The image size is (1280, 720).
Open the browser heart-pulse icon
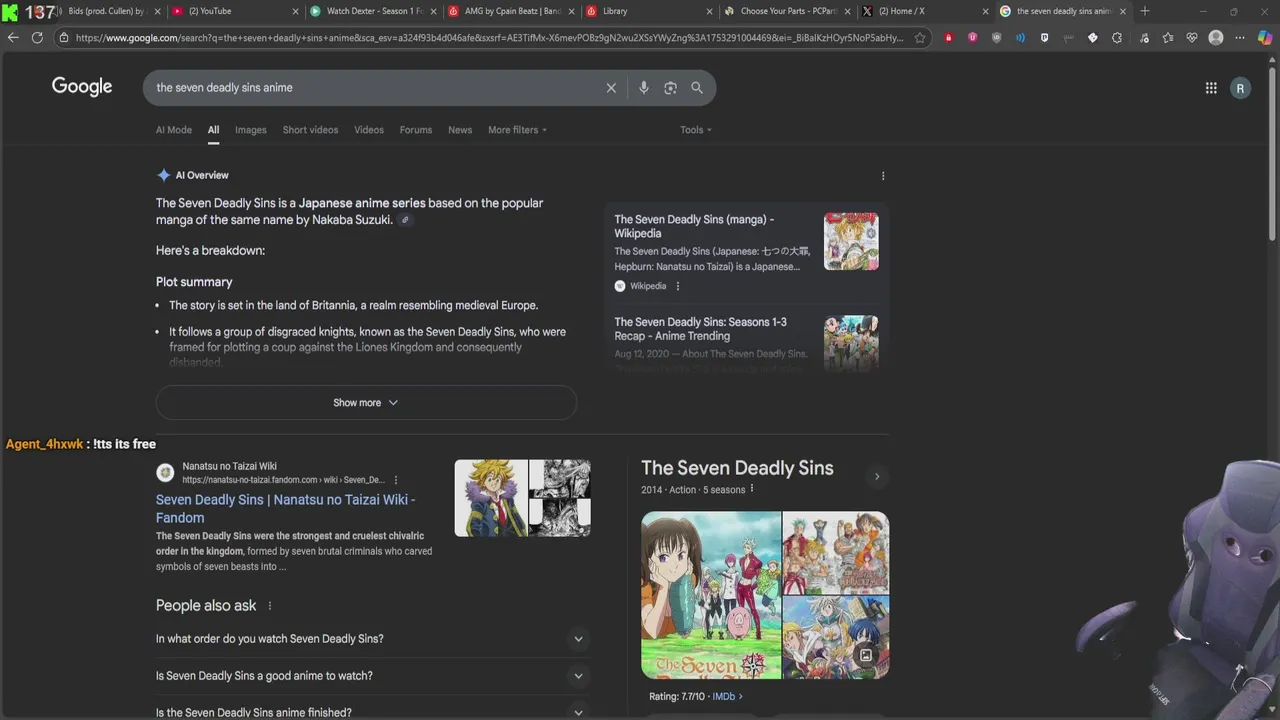pos(1192,38)
